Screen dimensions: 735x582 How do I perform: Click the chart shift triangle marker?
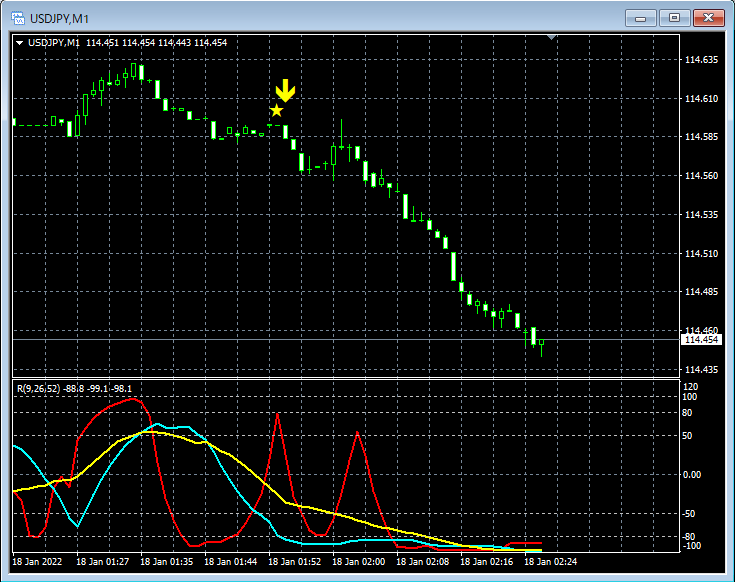(552, 37)
